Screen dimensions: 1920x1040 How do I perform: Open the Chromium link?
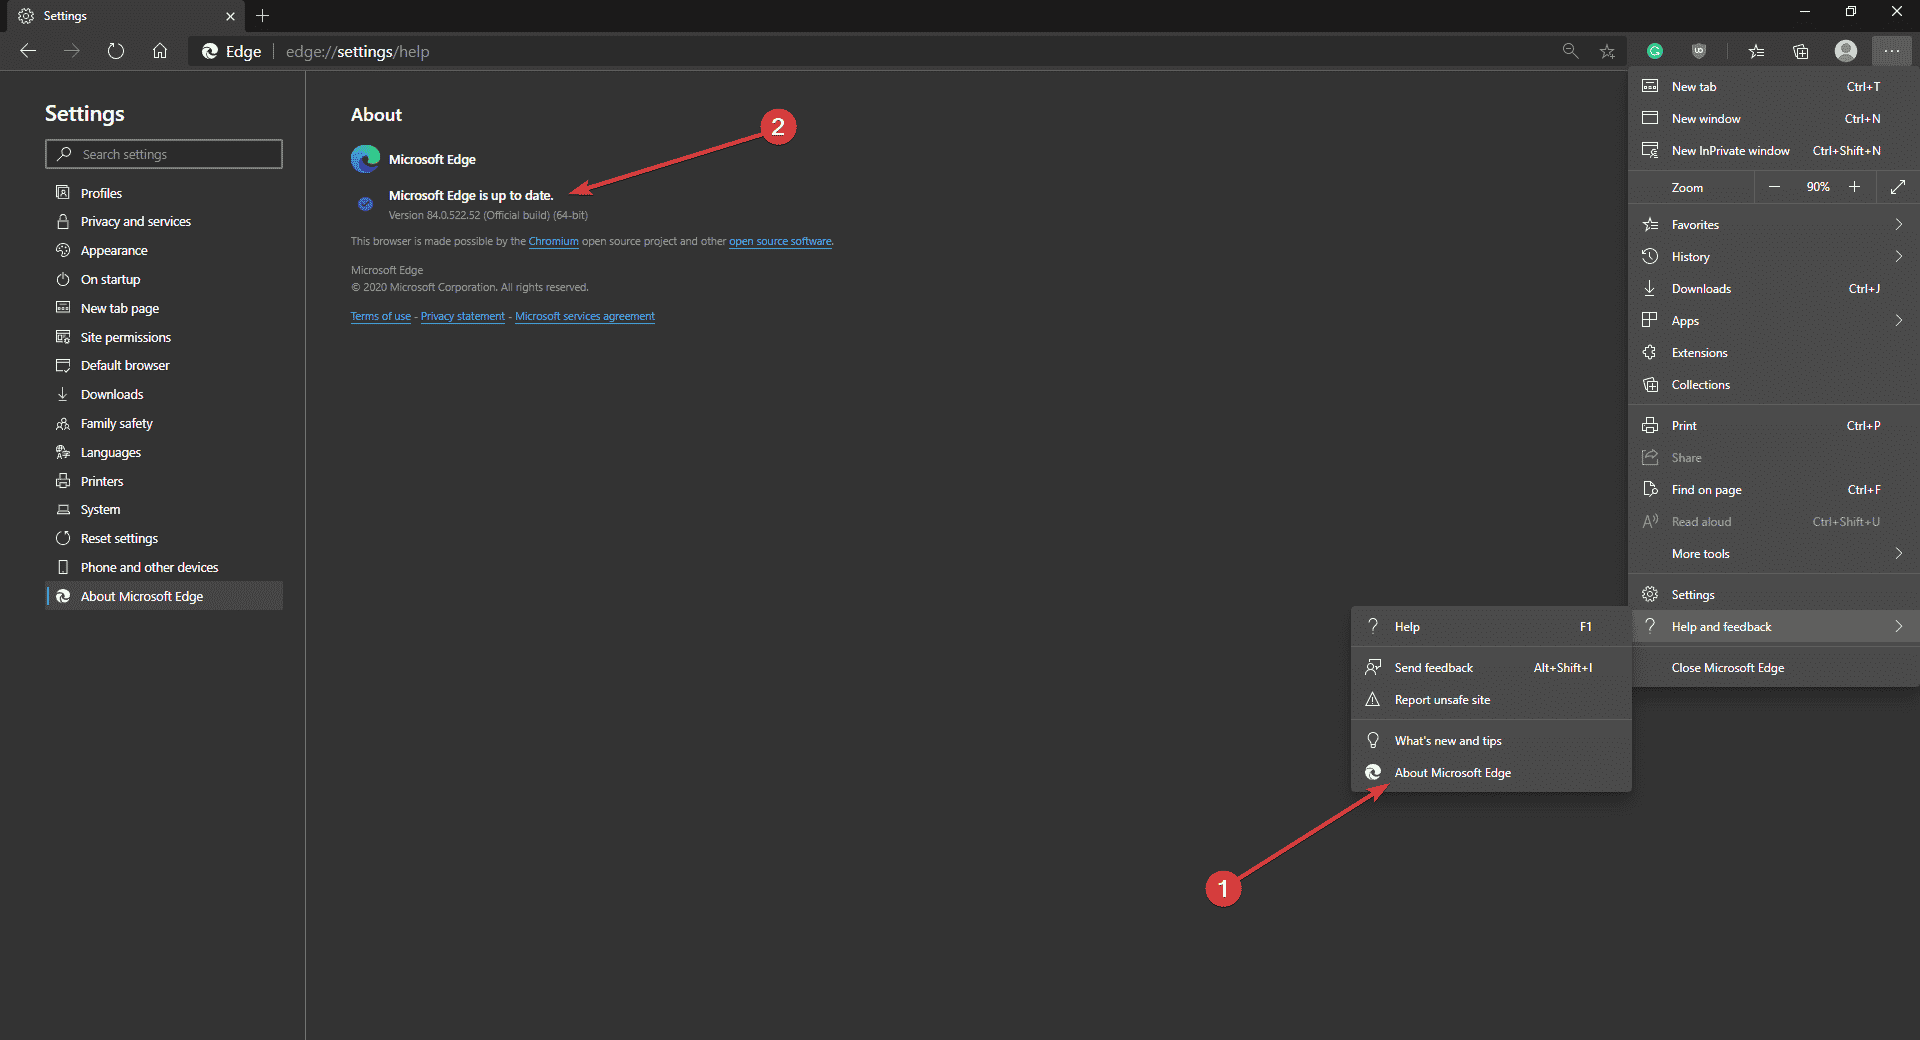[x=553, y=241]
